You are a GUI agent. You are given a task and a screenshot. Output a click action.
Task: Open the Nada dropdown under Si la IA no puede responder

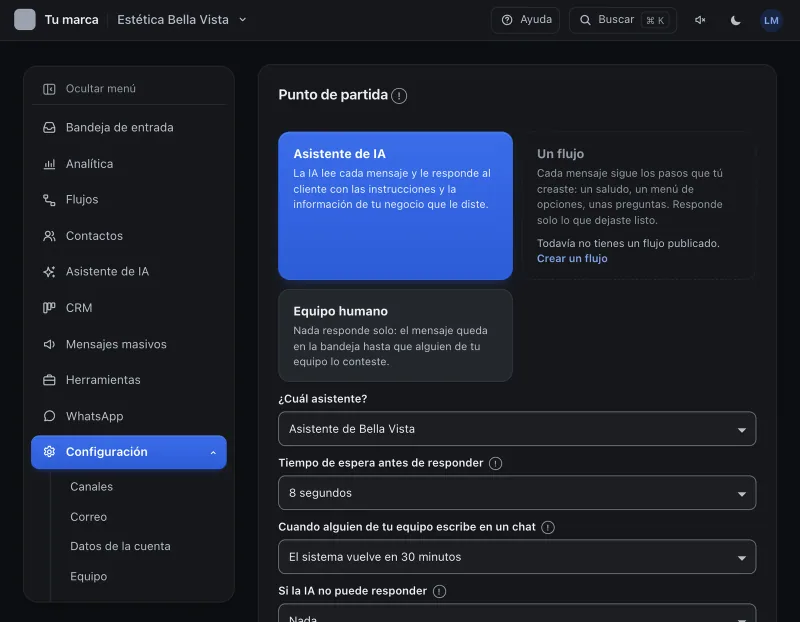click(517, 614)
